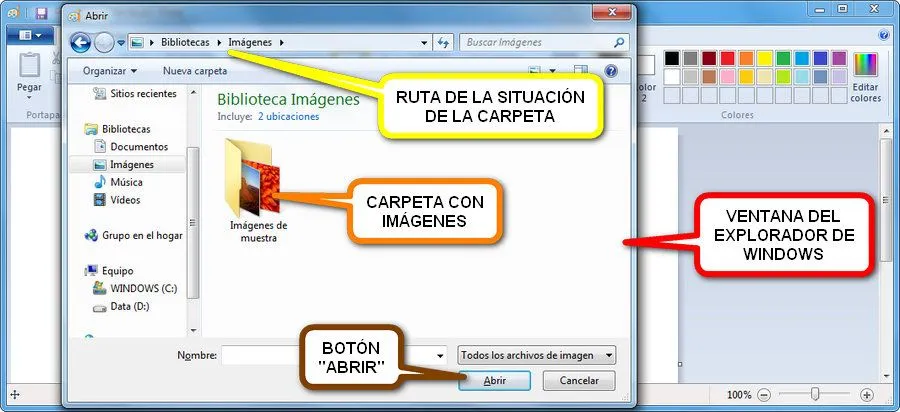Click the 100% zoom level in Paint
Viewport: 900px width, 412px height.
point(739,395)
